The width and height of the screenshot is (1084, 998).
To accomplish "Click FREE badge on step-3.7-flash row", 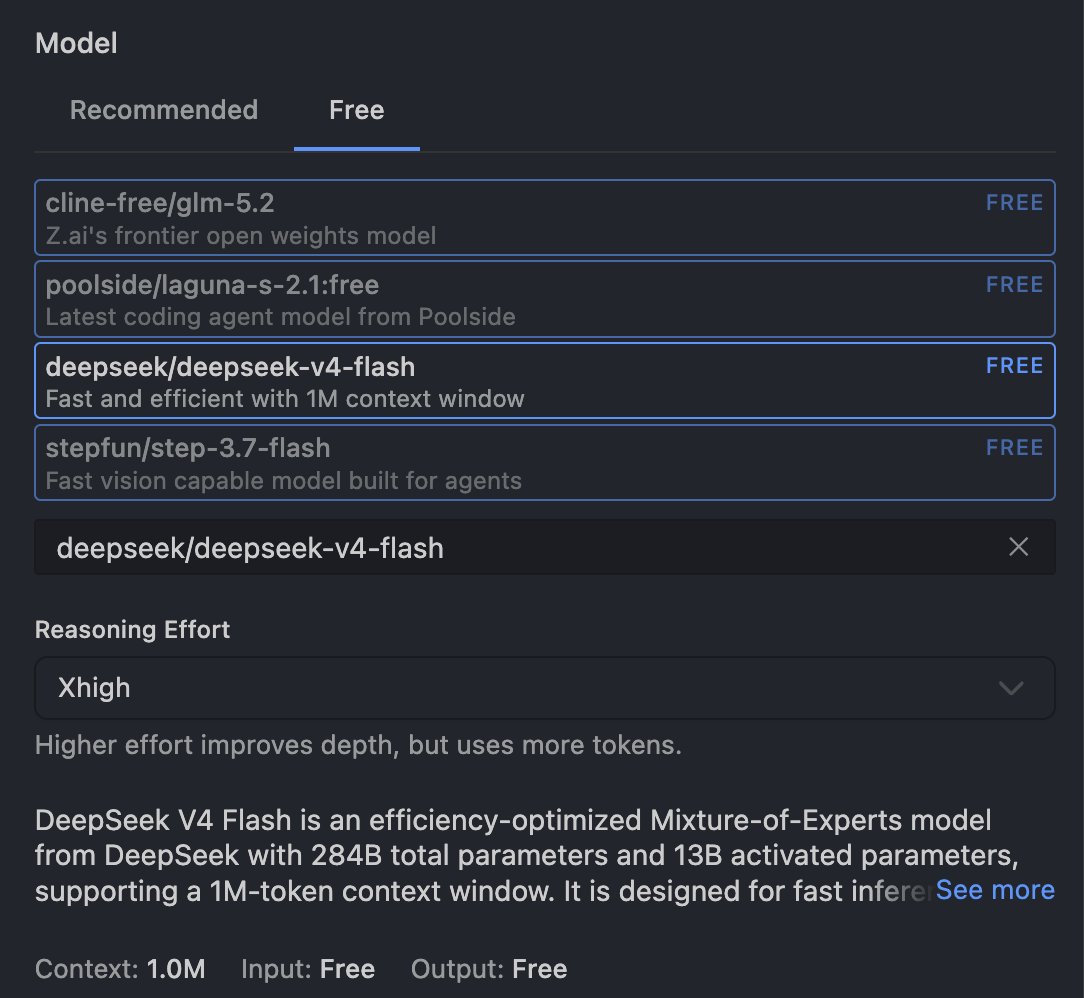I will point(1014,447).
